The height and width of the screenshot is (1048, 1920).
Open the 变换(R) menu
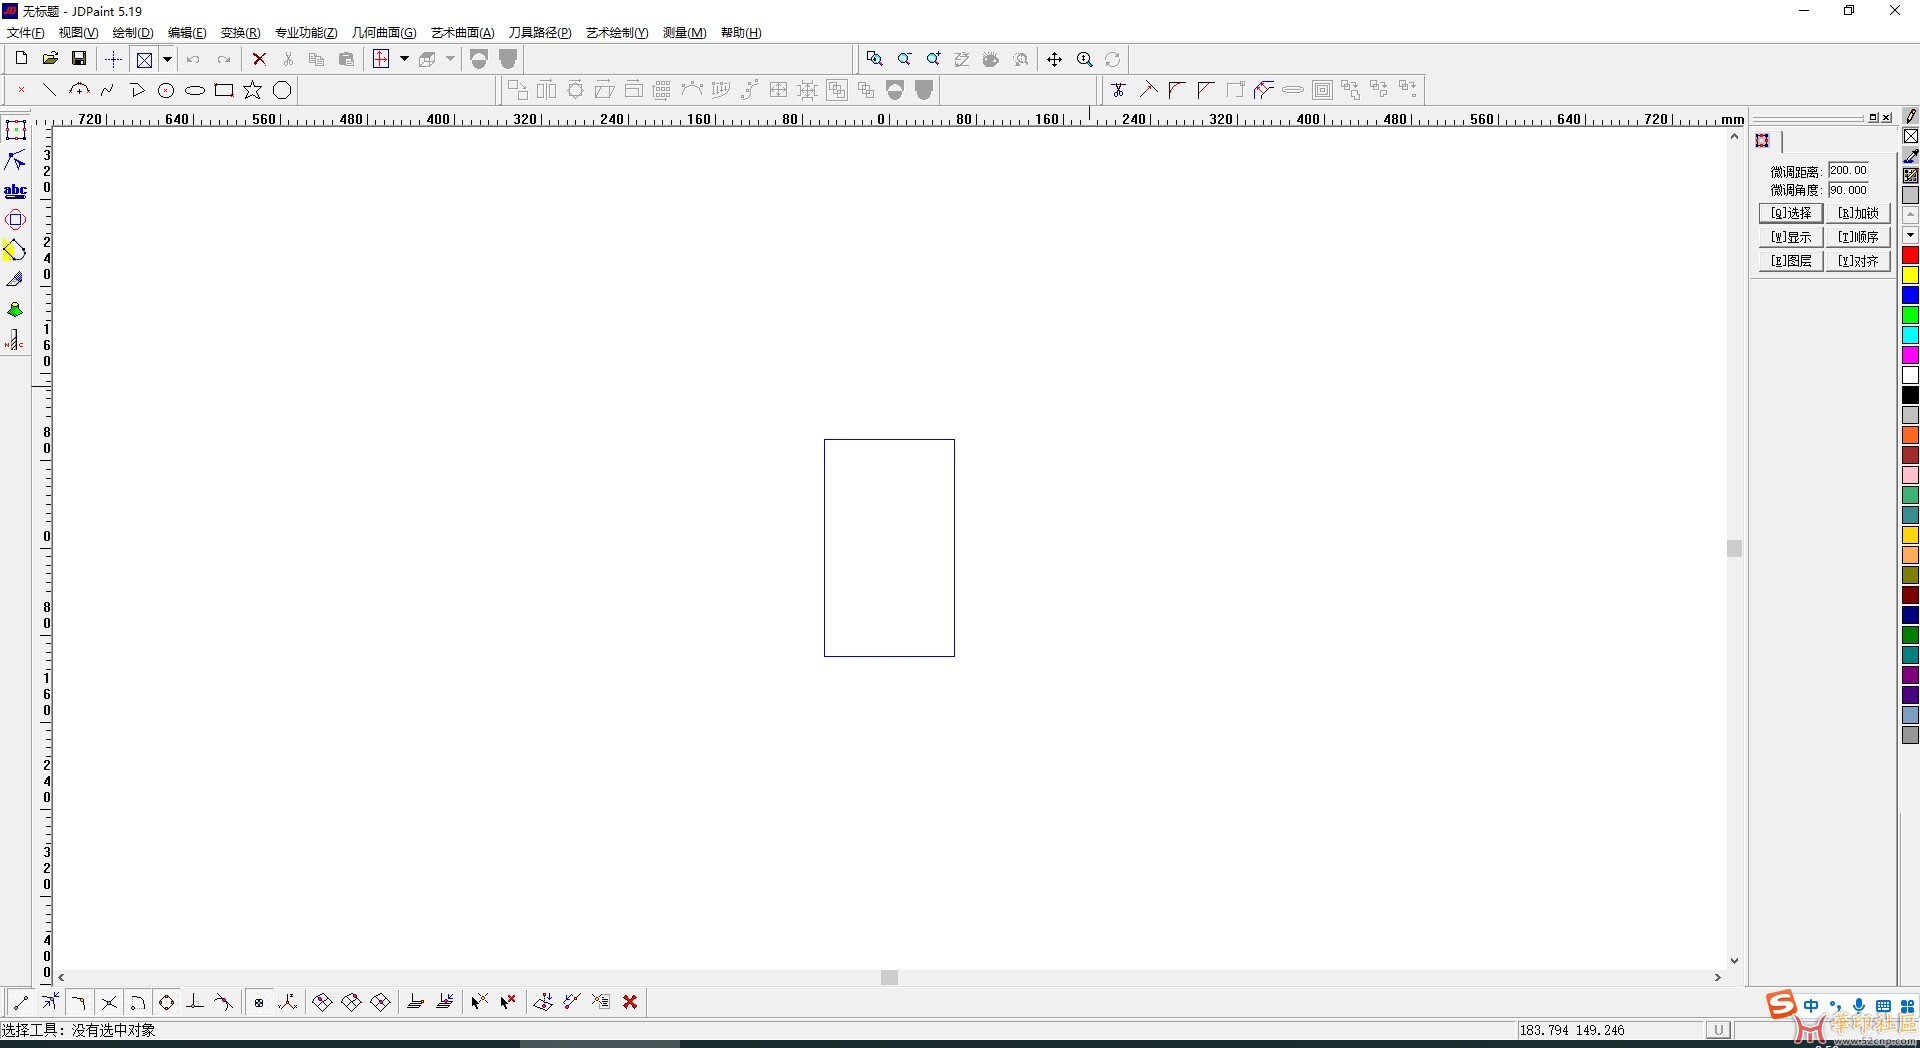tap(240, 33)
